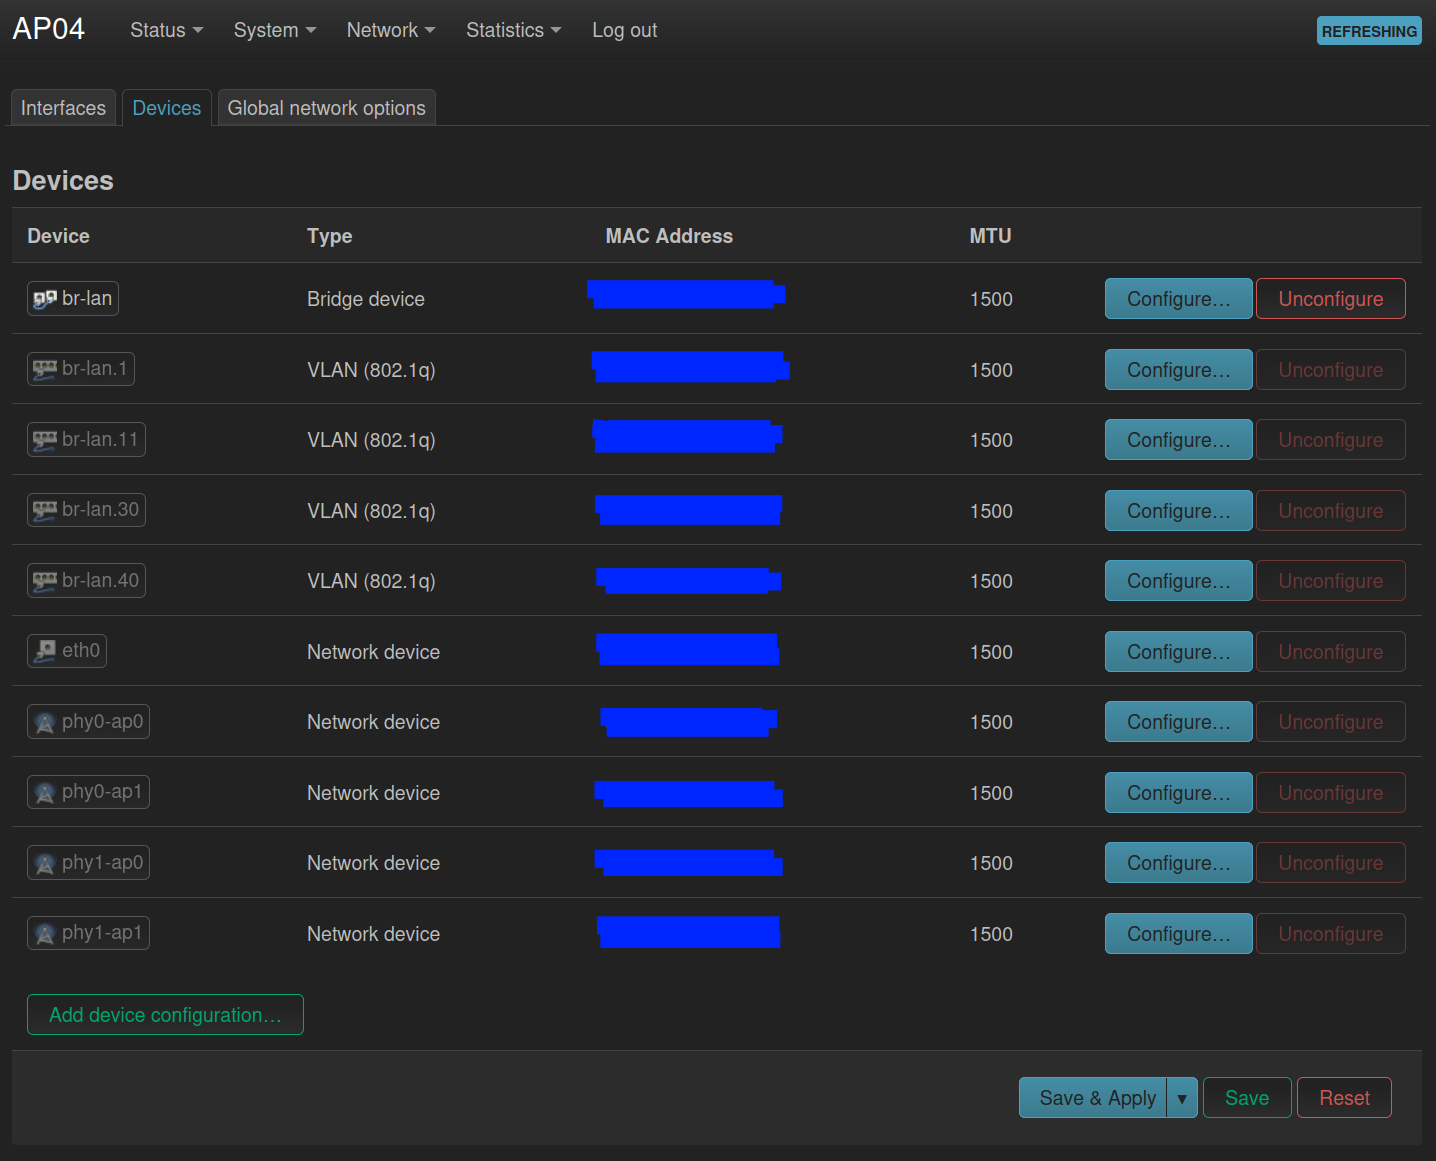The height and width of the screenshot is (1161, 1436).
Task: Click the br-lan.11 VLAN device icon
Action: [45, 440]
